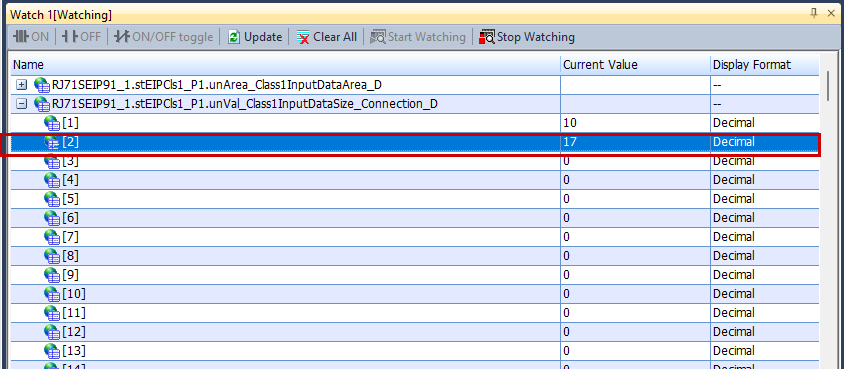Select array element [1] row
Screen dimensions: 844x369
coord(415,123)
